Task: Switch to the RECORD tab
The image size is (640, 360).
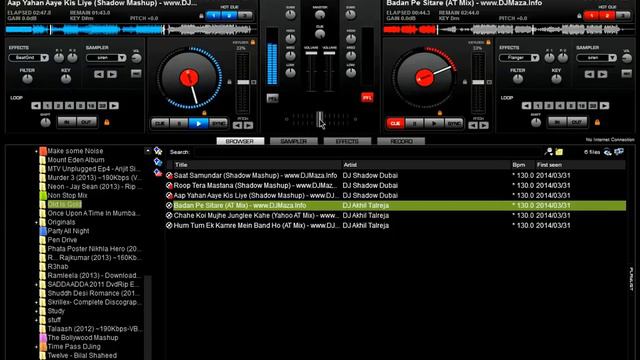Action: 401,141
